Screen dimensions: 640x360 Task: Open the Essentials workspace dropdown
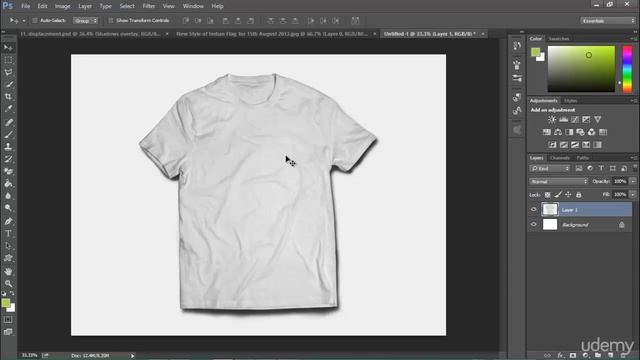click(x=608, y=20)
